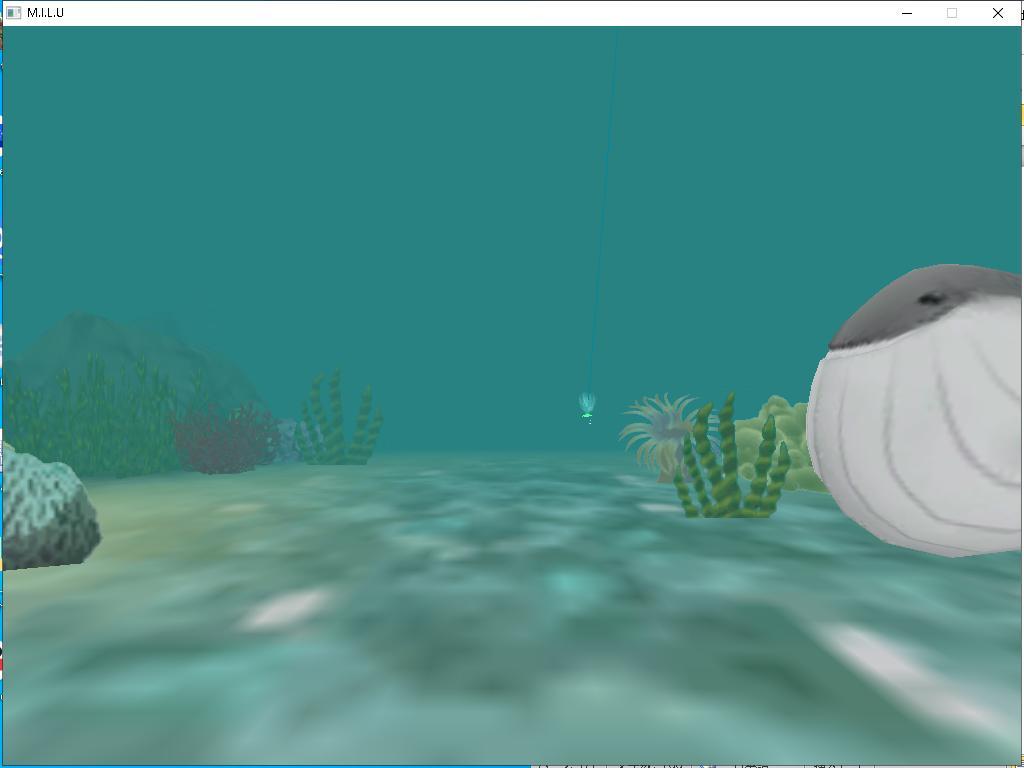Click the M.I.L.U title bar text
This screenshot has height=768, width=1024.
point(46,13)
